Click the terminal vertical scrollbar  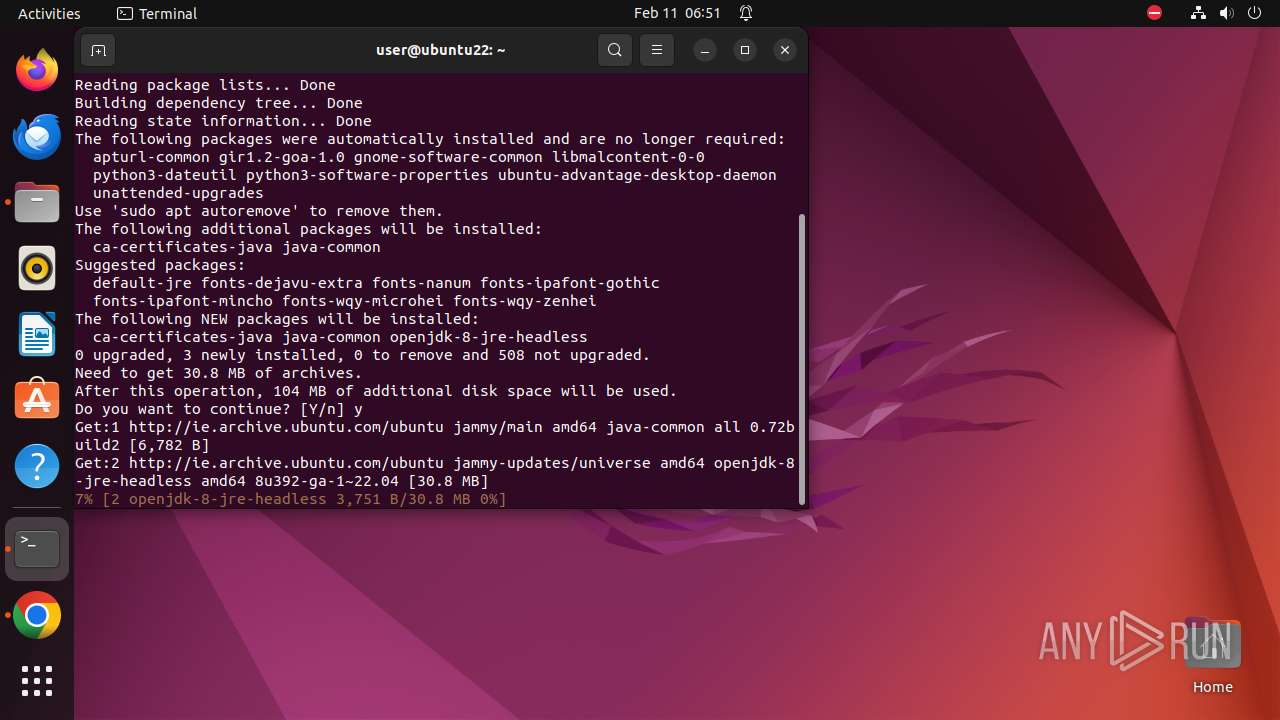802,358
